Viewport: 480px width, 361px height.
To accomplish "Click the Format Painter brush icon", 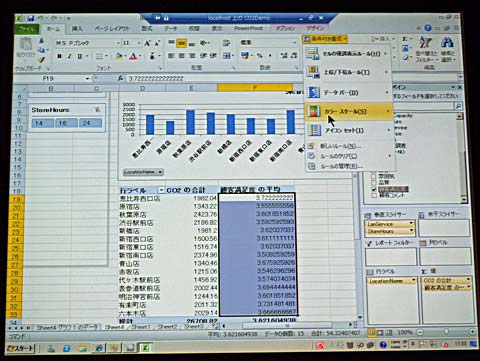I will click(41, 60).
